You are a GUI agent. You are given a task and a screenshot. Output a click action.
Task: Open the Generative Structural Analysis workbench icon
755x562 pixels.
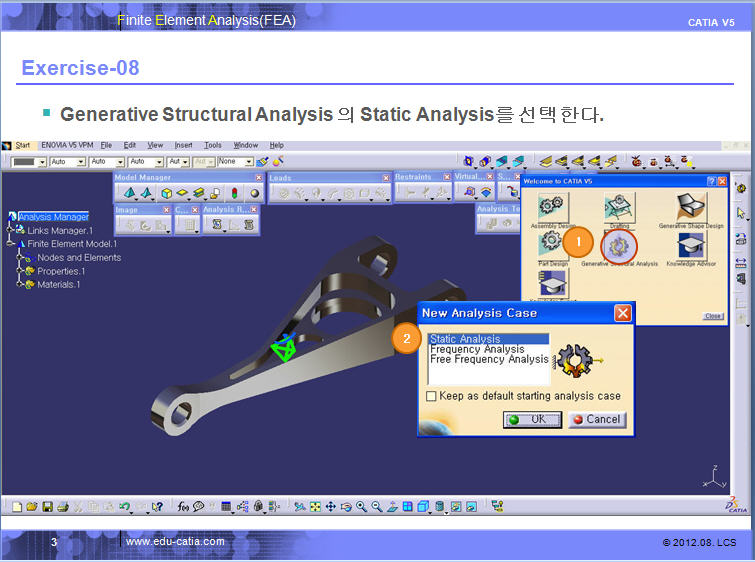tap(619, 244)
